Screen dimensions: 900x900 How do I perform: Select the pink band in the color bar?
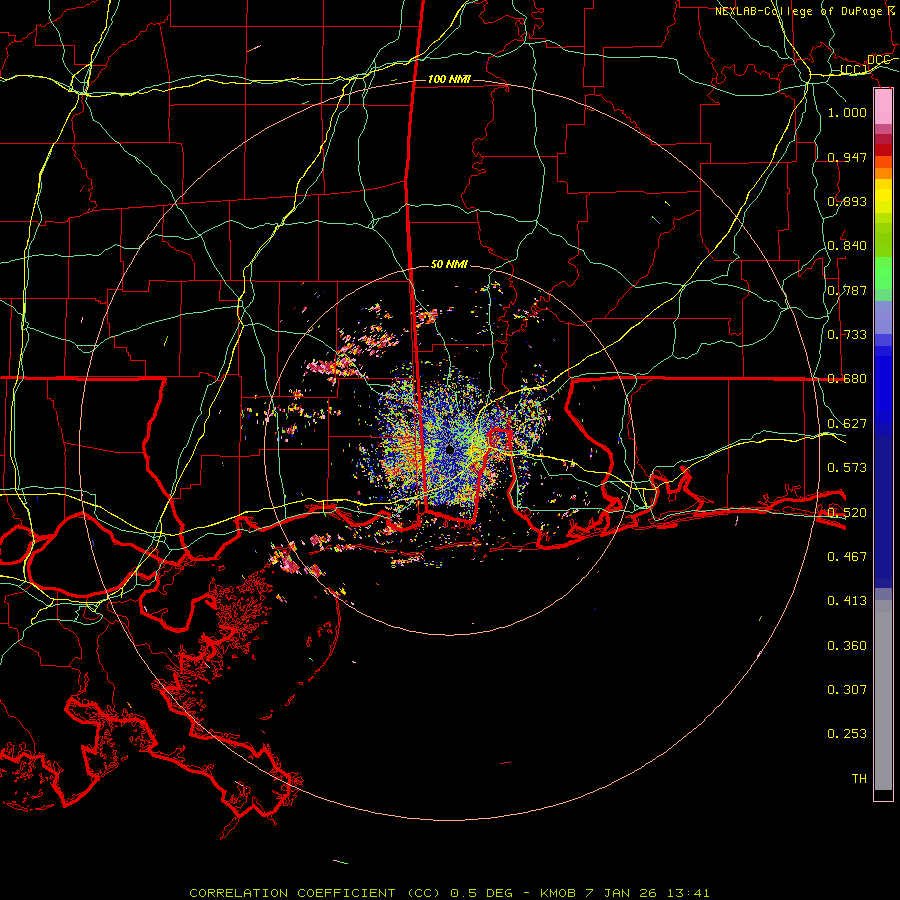point(883,107)
